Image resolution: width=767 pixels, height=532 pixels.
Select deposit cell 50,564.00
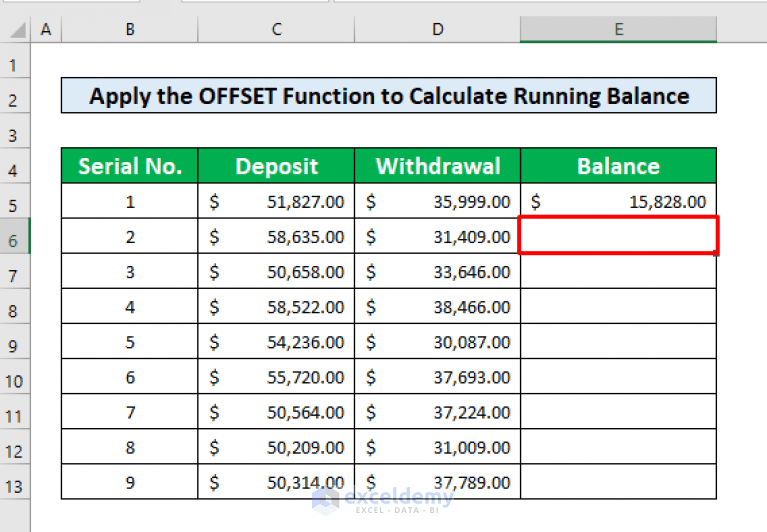[276, 412]
